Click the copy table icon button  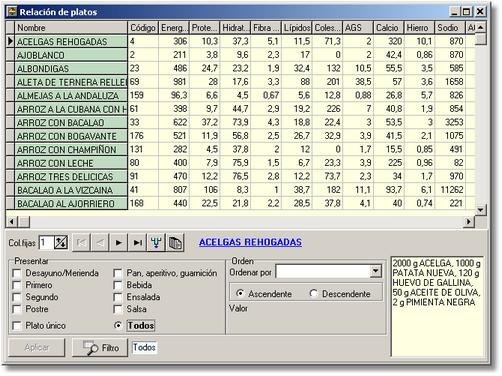click(x=175, y=242)
